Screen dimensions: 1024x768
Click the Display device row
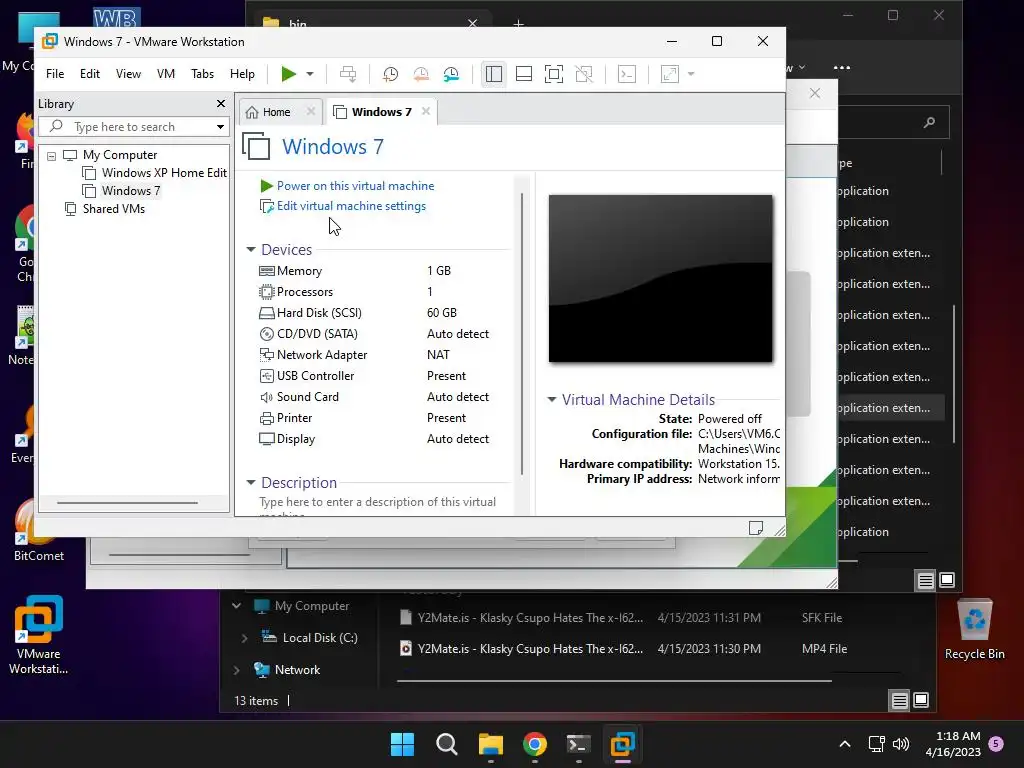[374, 439]
